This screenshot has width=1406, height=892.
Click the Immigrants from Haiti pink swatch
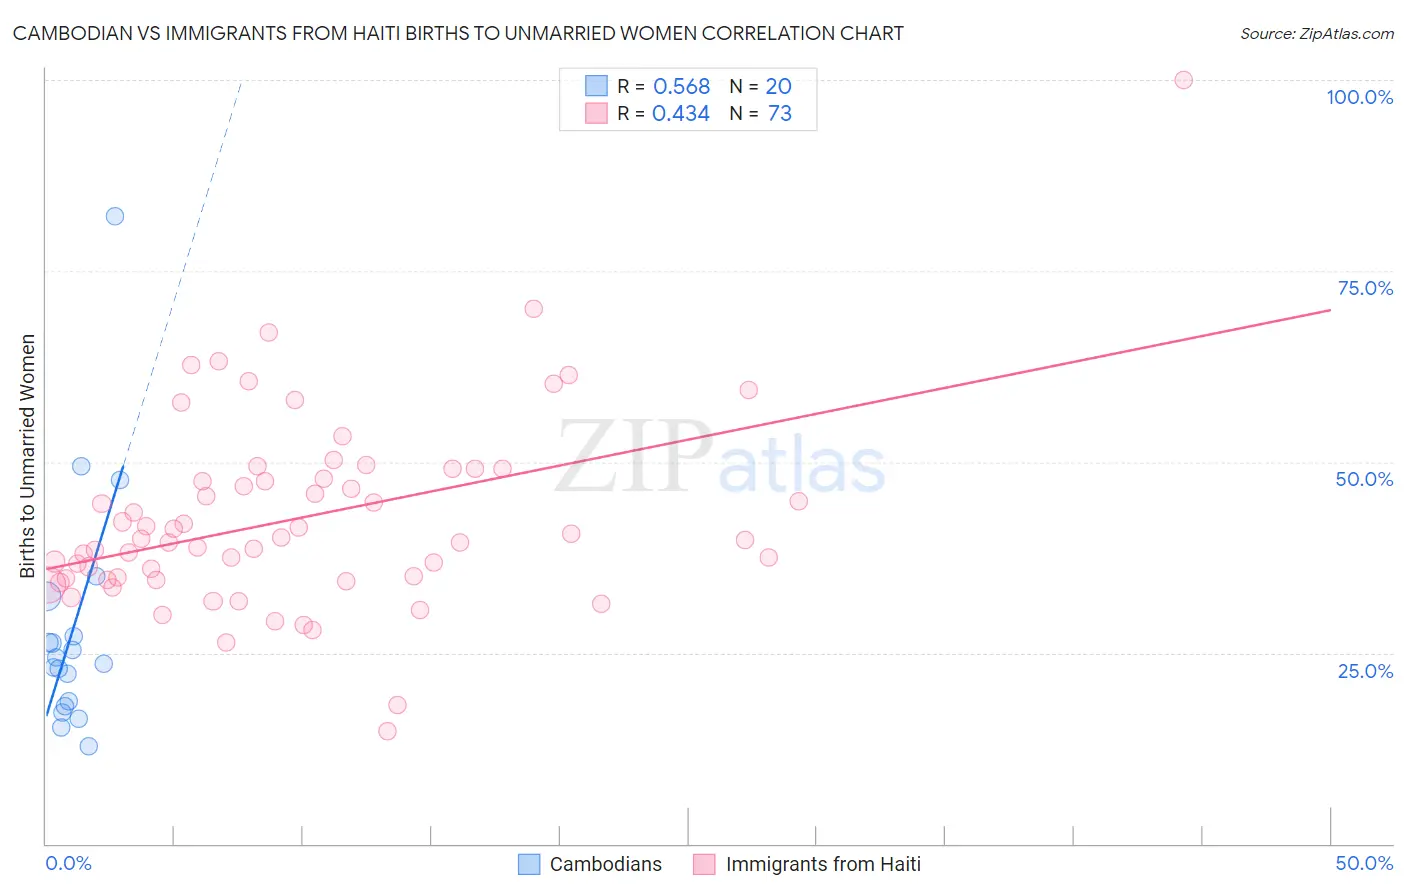(704, 864)
